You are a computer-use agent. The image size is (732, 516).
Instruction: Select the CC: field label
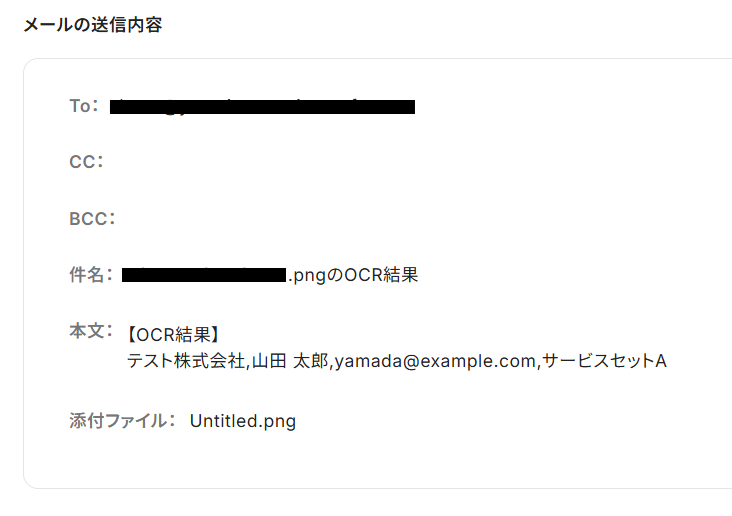click(x=86, y=162)
